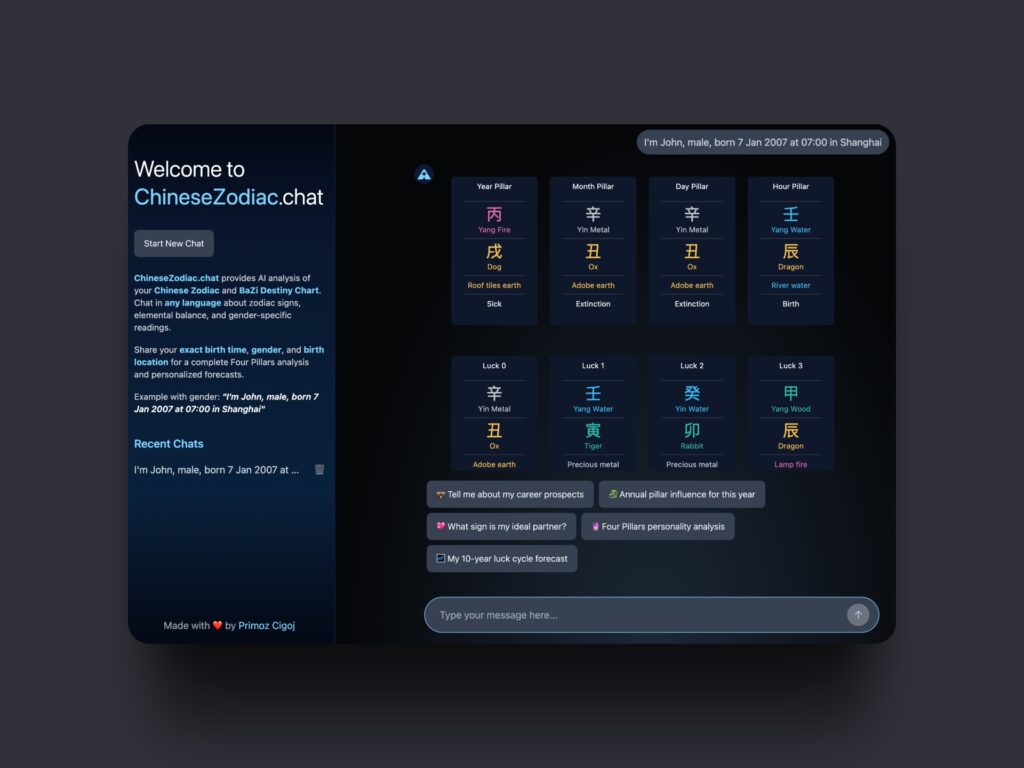Click the Luck 2 Yin Water character
Screen dimensions: 1024x768
tap(692, 393)
